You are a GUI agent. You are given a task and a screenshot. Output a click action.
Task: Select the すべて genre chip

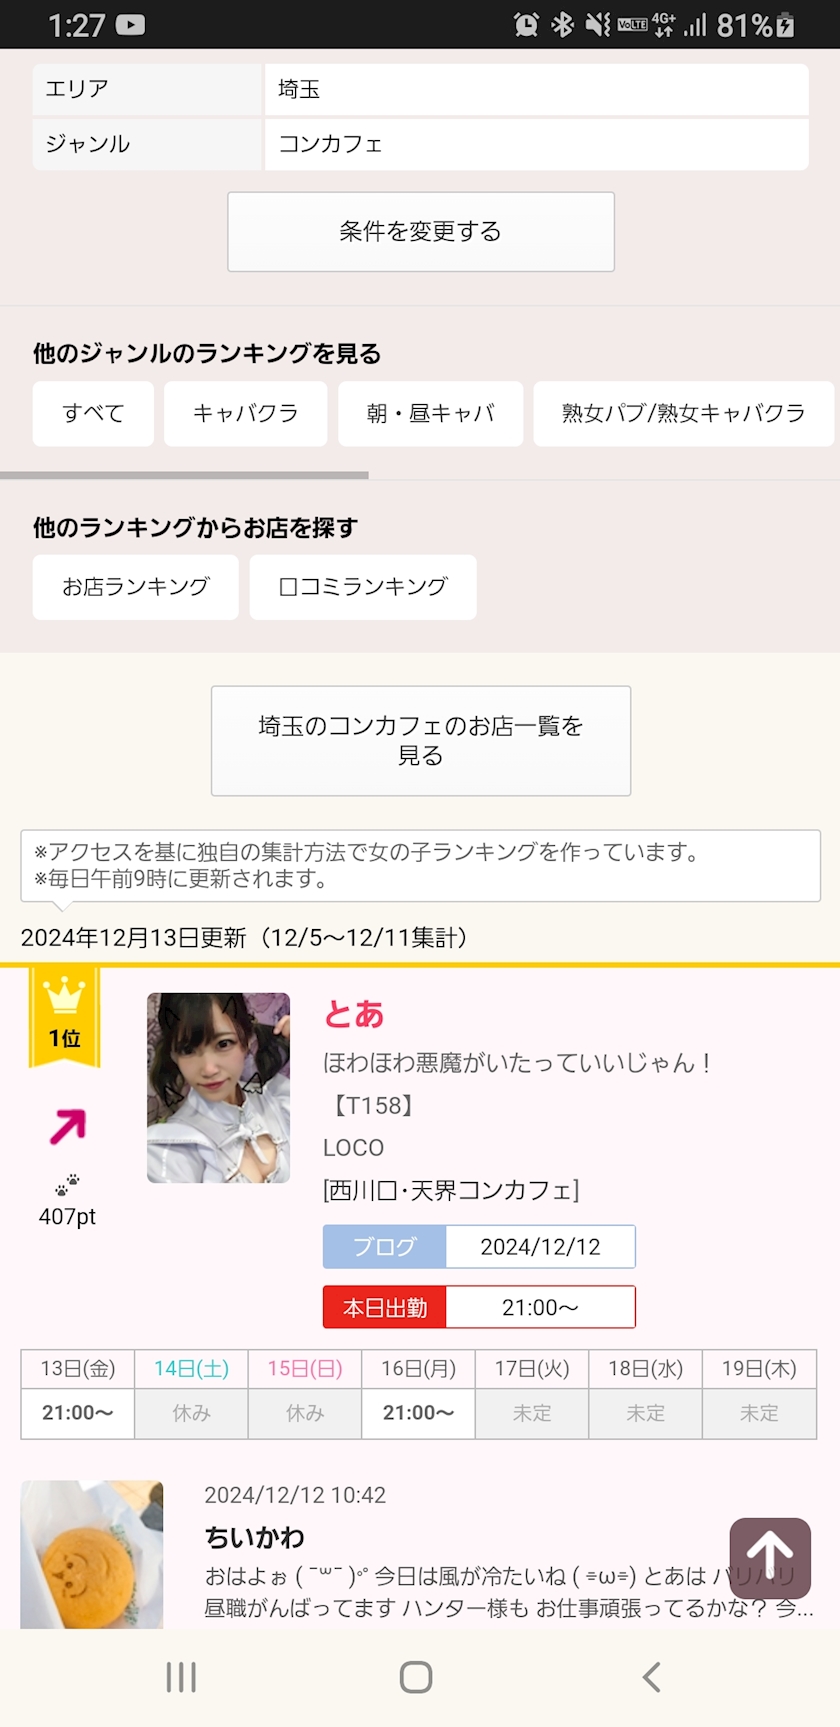click(93, 413)
